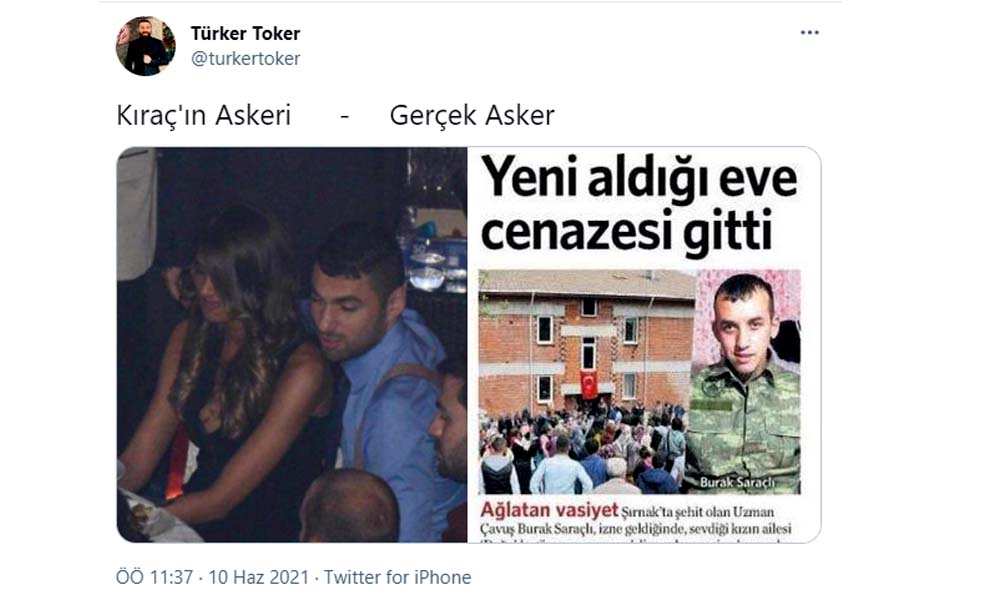Click the dash separating the two phrases

(x=345, y=117)
